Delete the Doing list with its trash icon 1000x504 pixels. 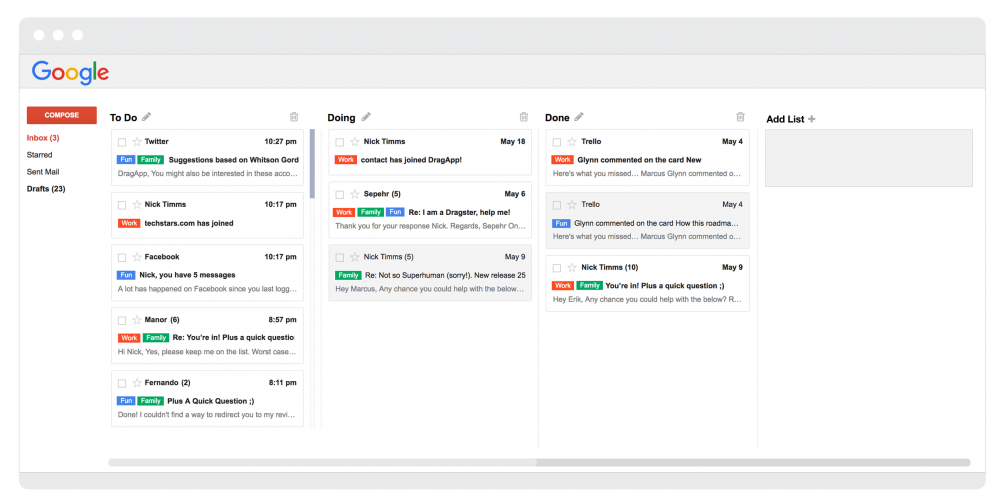[524, 117]
